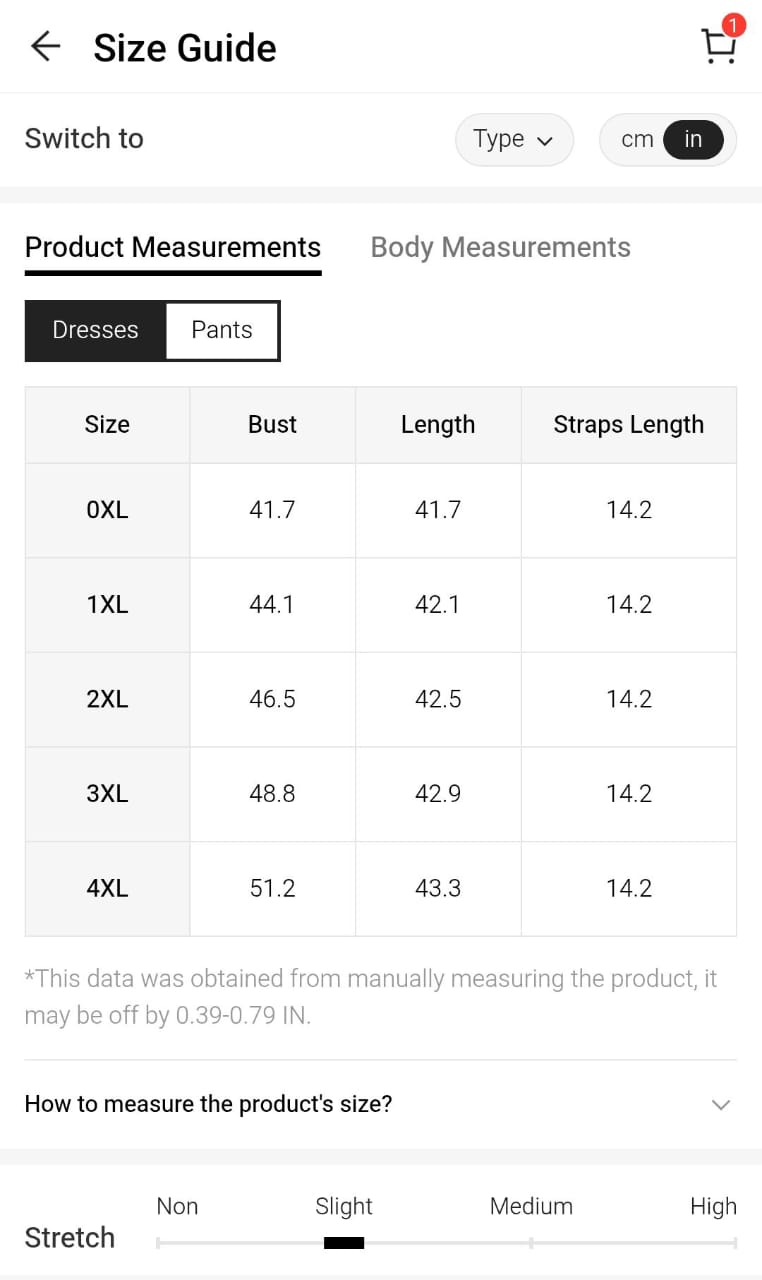Click the cart notification badge

point(734,25)
